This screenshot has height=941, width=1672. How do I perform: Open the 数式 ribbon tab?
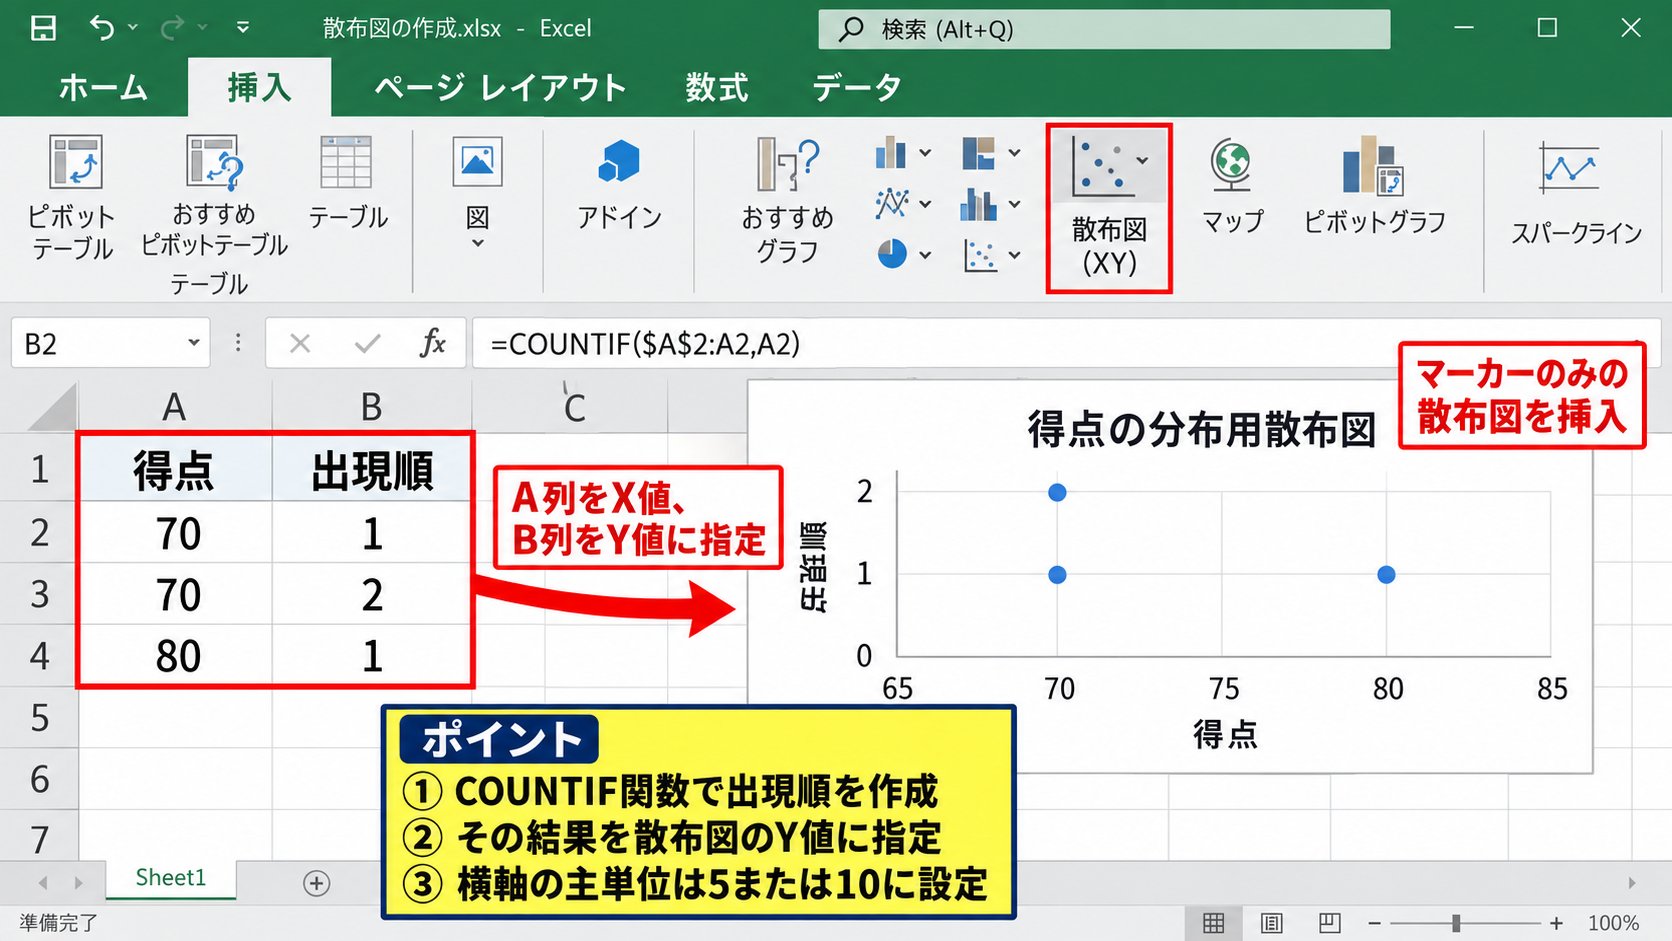pyautogui.click(x=716, y=88)
